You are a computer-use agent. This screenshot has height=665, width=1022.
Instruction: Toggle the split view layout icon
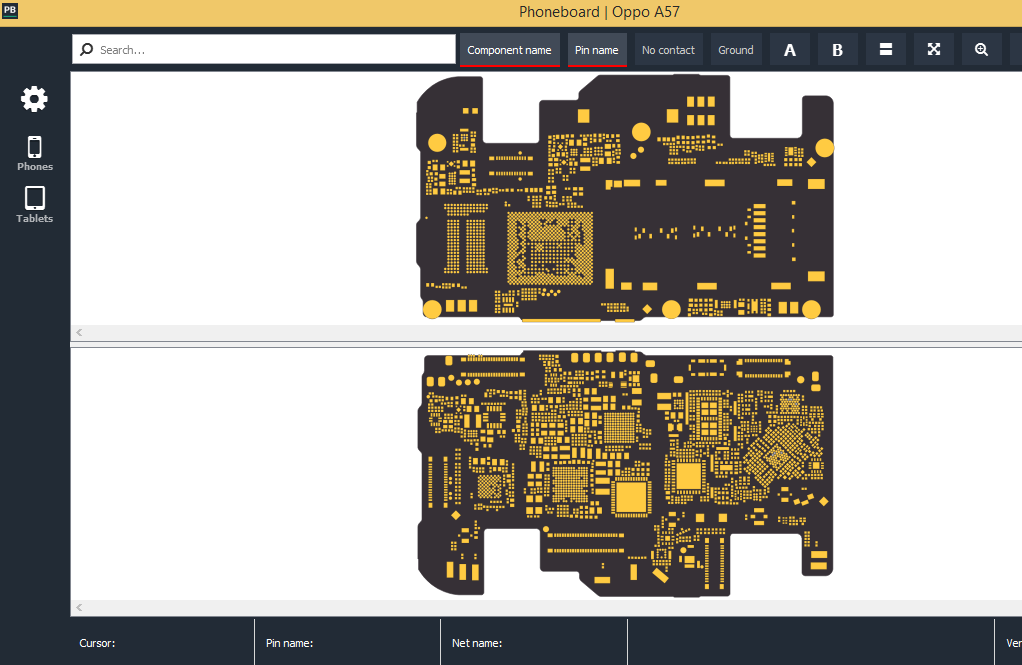coord(886,50)
